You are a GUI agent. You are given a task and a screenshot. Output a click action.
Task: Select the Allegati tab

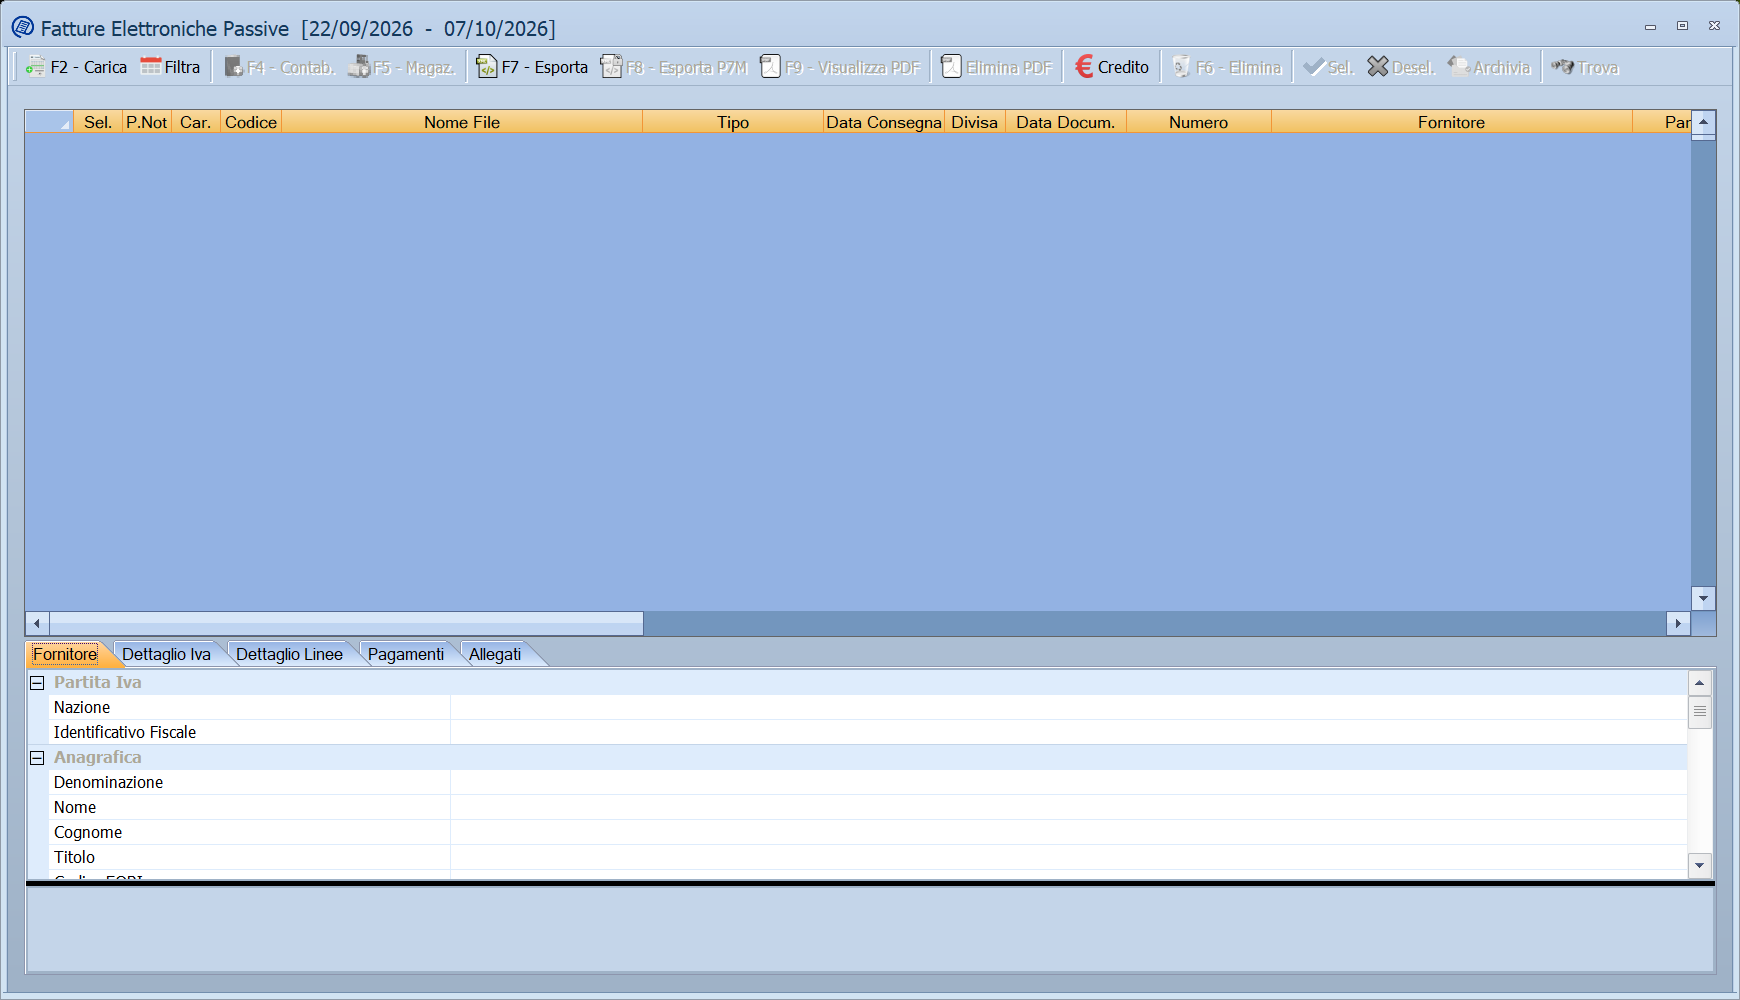tap(495, 654)
